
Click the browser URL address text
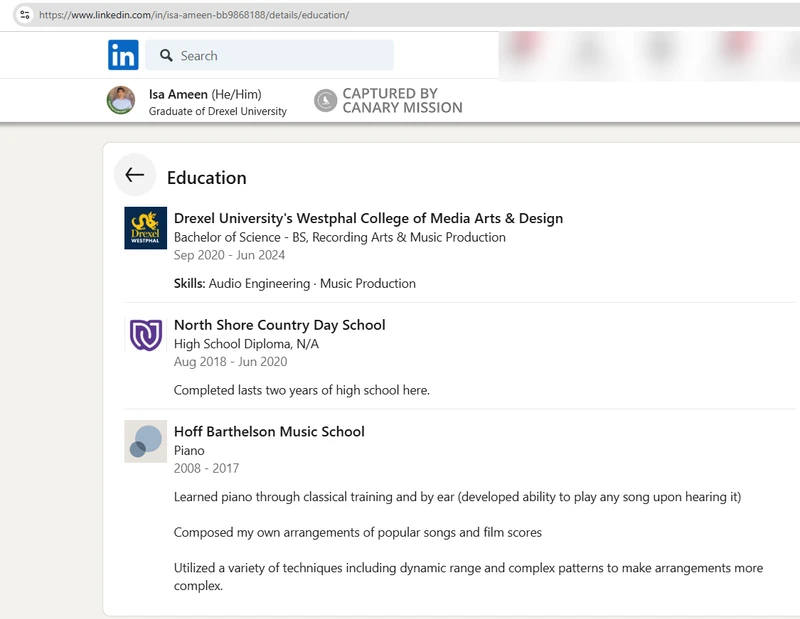click(x=194, y=15)
